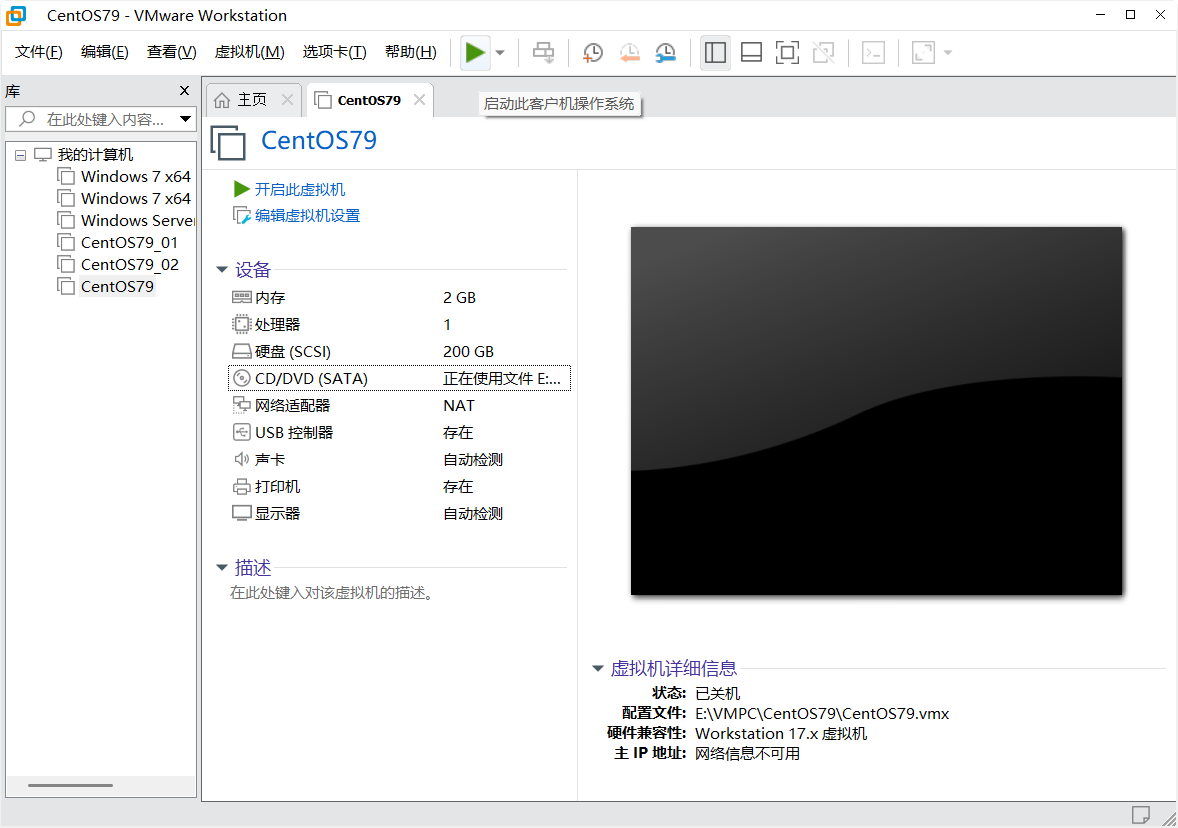
Task: Select CentOS79_02 in the library
Action: point(130,264)
